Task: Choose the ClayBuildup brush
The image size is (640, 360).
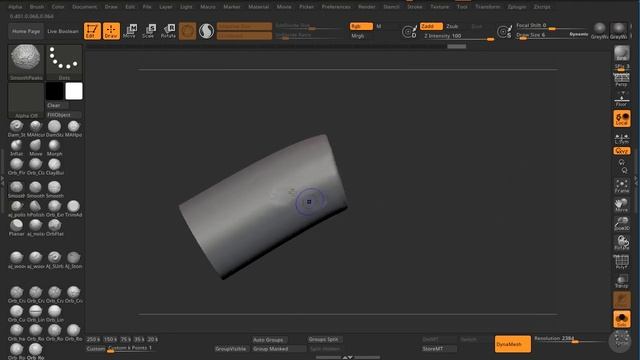Action: pyautogui.click(x=54, y=167)
